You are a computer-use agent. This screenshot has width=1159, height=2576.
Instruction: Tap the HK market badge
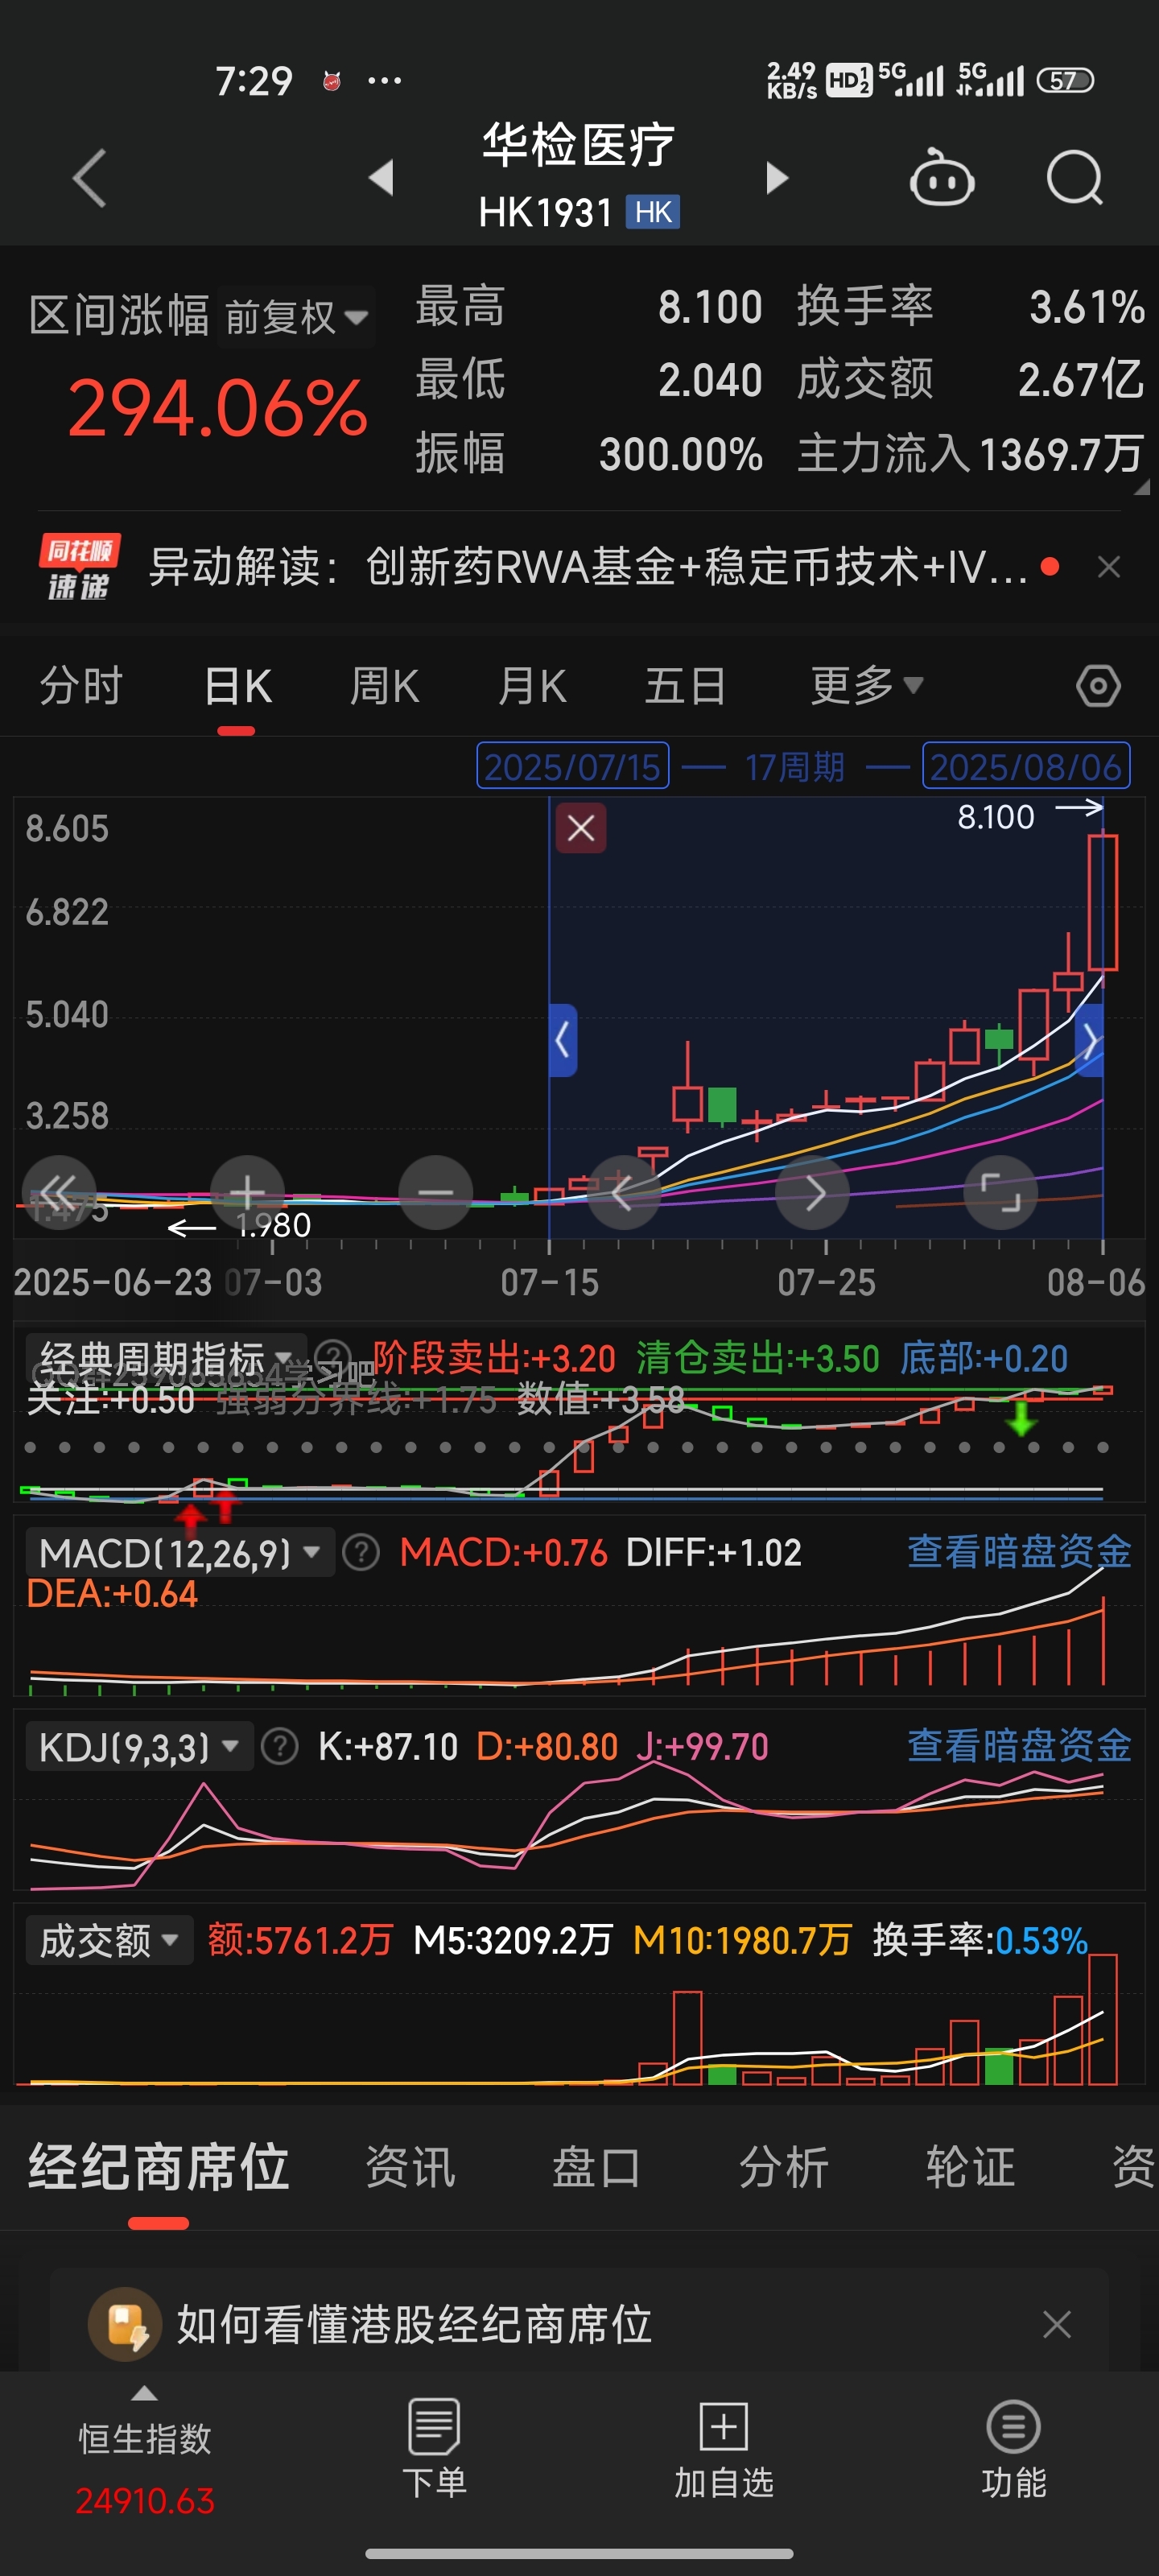pos(653,212)
